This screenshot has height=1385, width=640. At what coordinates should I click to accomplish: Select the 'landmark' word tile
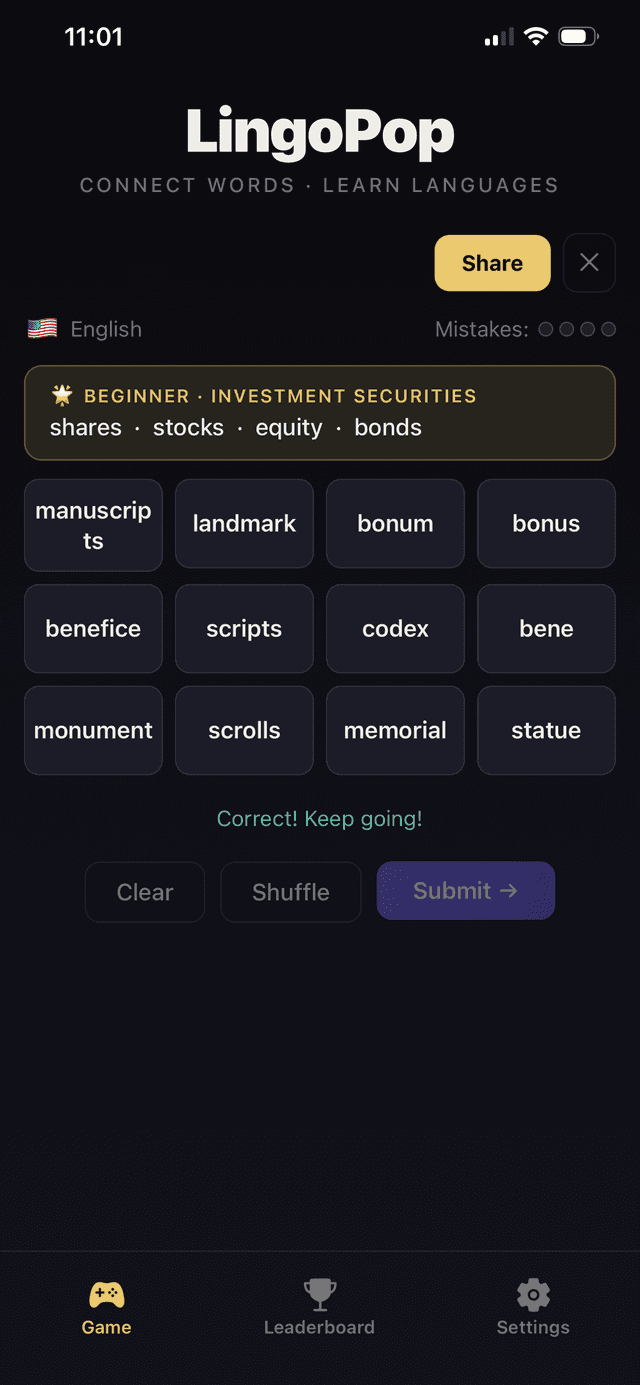[x=244, y=524]
